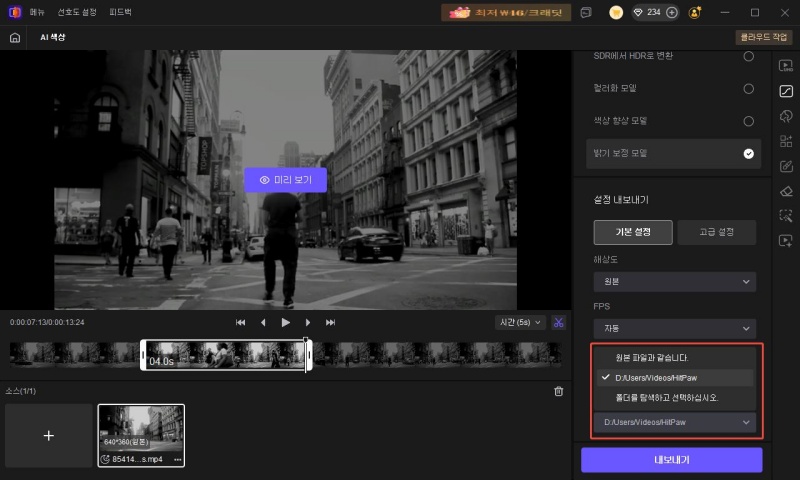Screen dimensions: 800x480
Task: Go to the home screen icon
Action: coord(15,37)
